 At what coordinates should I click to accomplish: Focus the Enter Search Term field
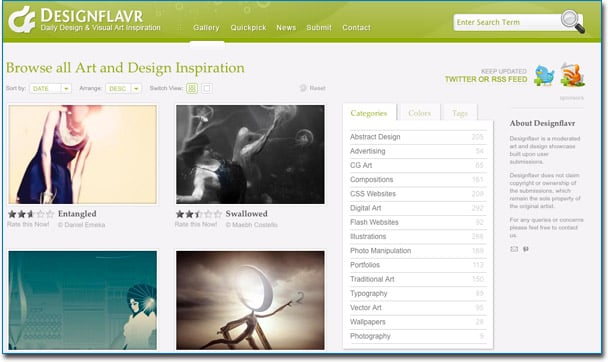click(507, 22)
